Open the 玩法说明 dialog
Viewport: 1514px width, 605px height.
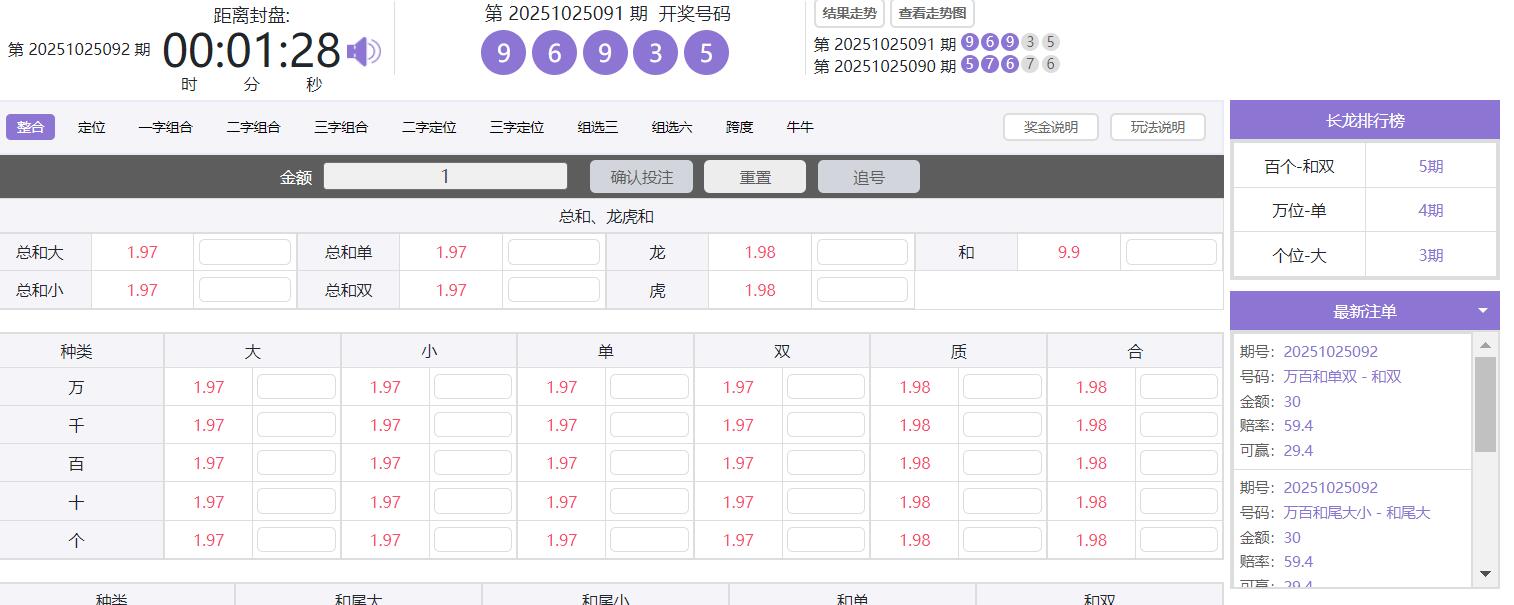[x=1157, y=127]
